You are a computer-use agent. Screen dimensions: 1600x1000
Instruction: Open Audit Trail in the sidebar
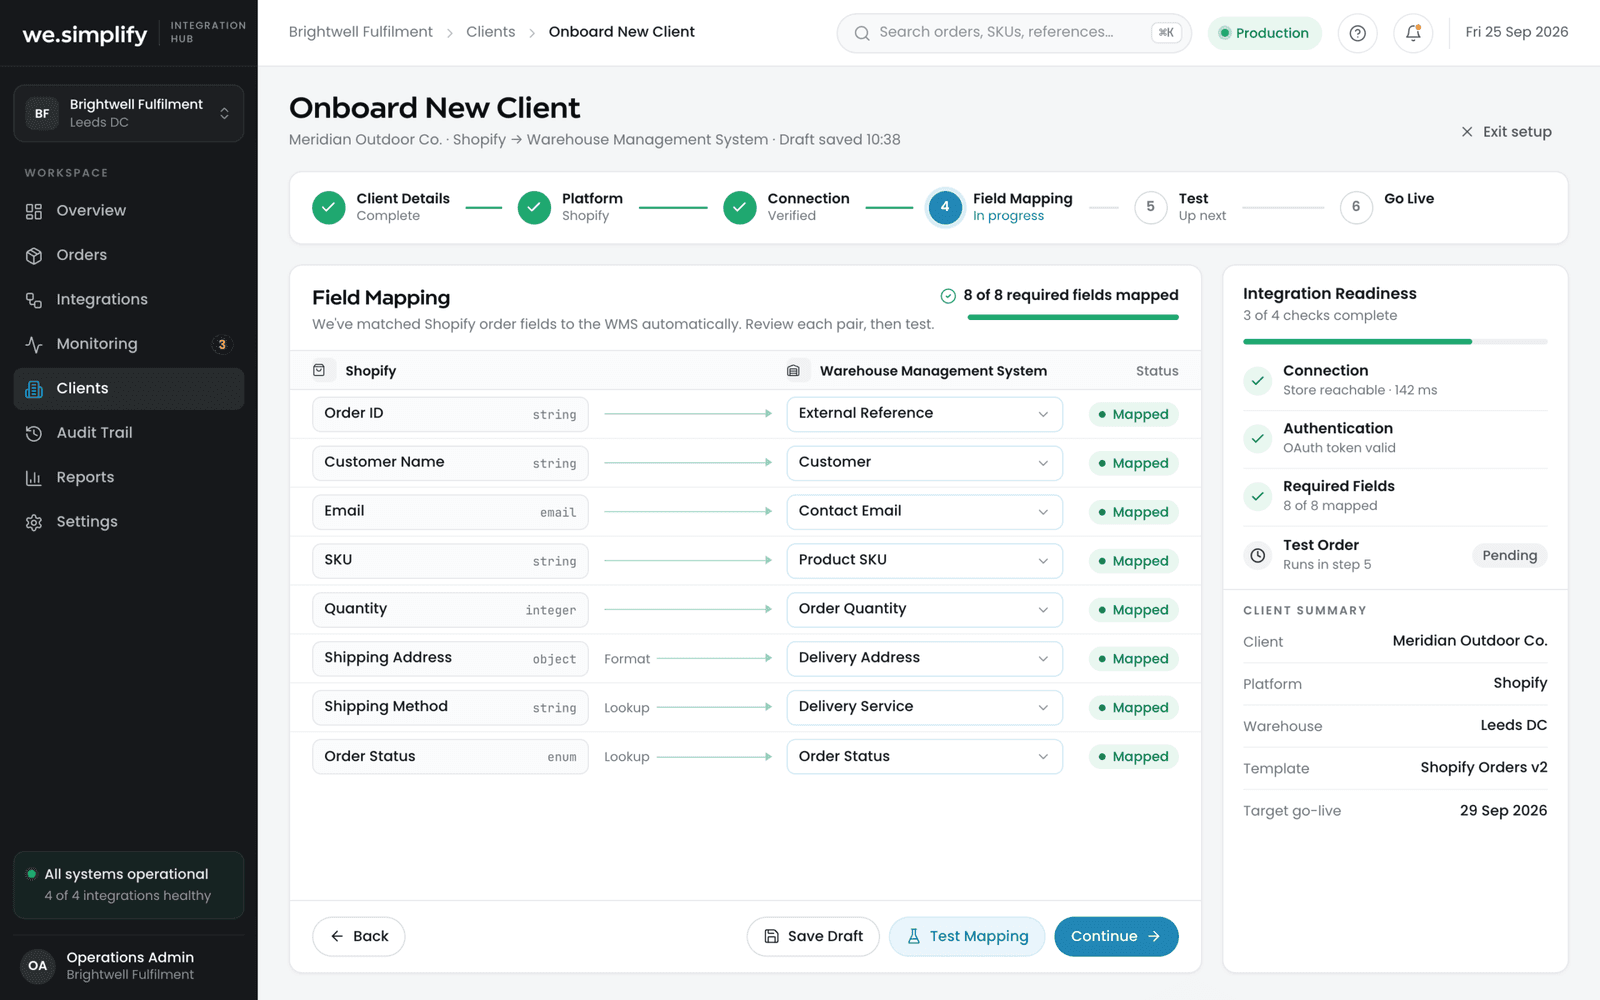[129, 433]
